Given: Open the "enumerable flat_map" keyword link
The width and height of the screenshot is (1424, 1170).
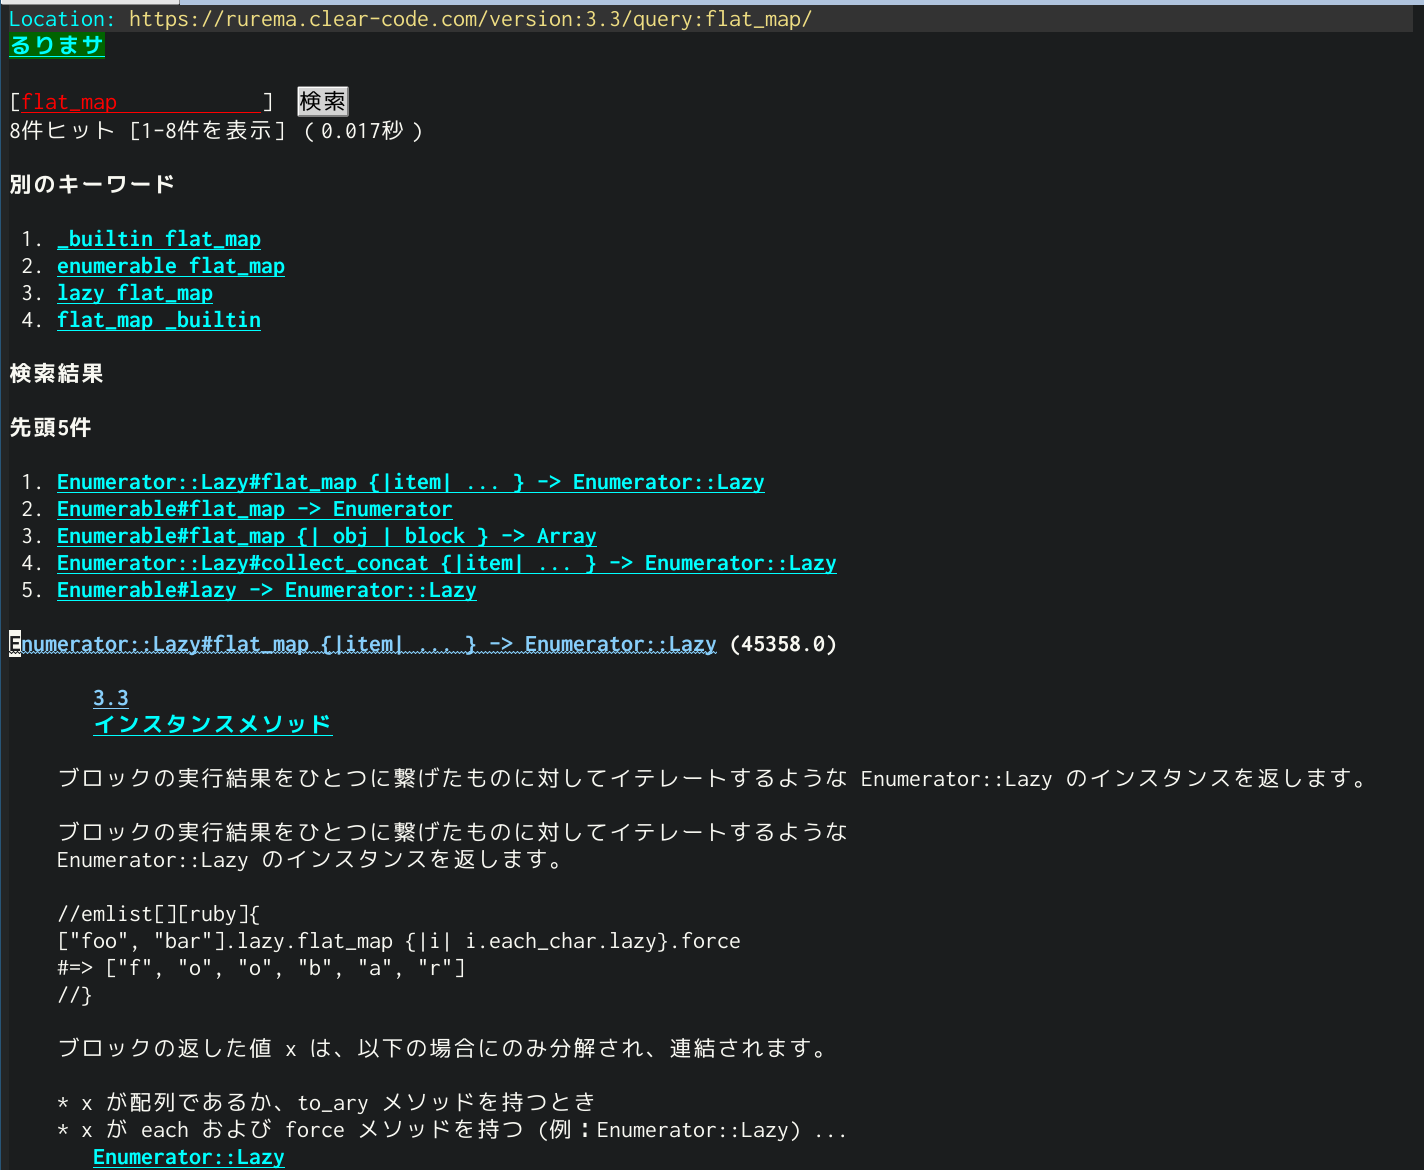Looking at the screenshot, I should 171,266.
